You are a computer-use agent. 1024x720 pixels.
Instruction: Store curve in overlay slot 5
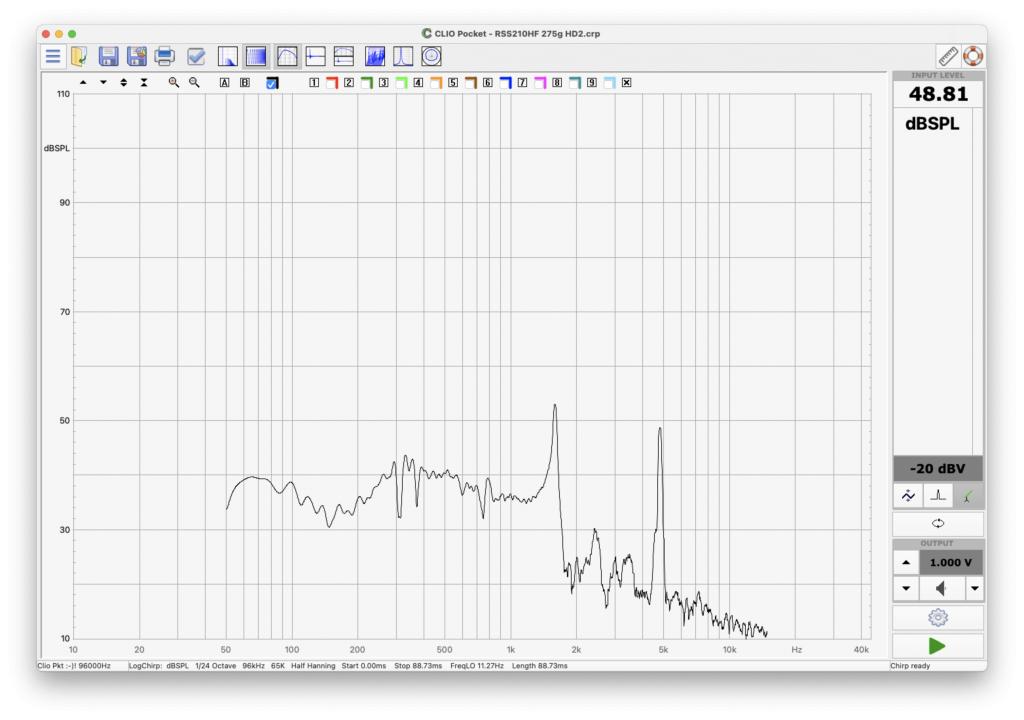(x=453, y=83)
